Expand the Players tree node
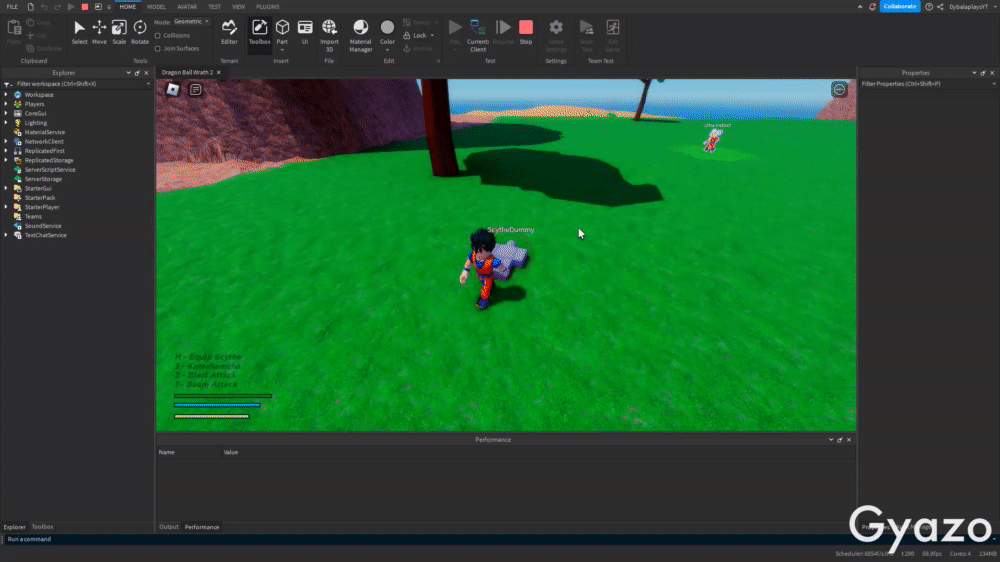Viewport: 1000px width, 562px height. click(x=6, y=104)
